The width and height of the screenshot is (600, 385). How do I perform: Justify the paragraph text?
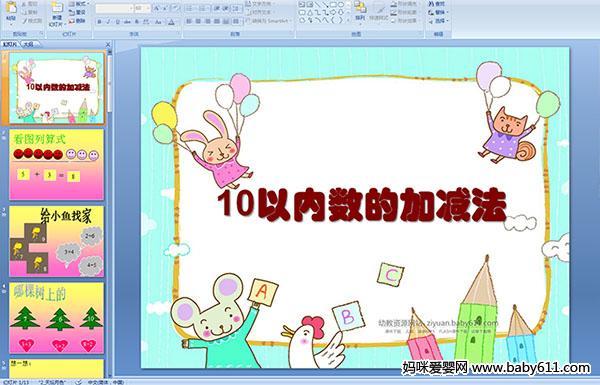(x=217, y=21)
